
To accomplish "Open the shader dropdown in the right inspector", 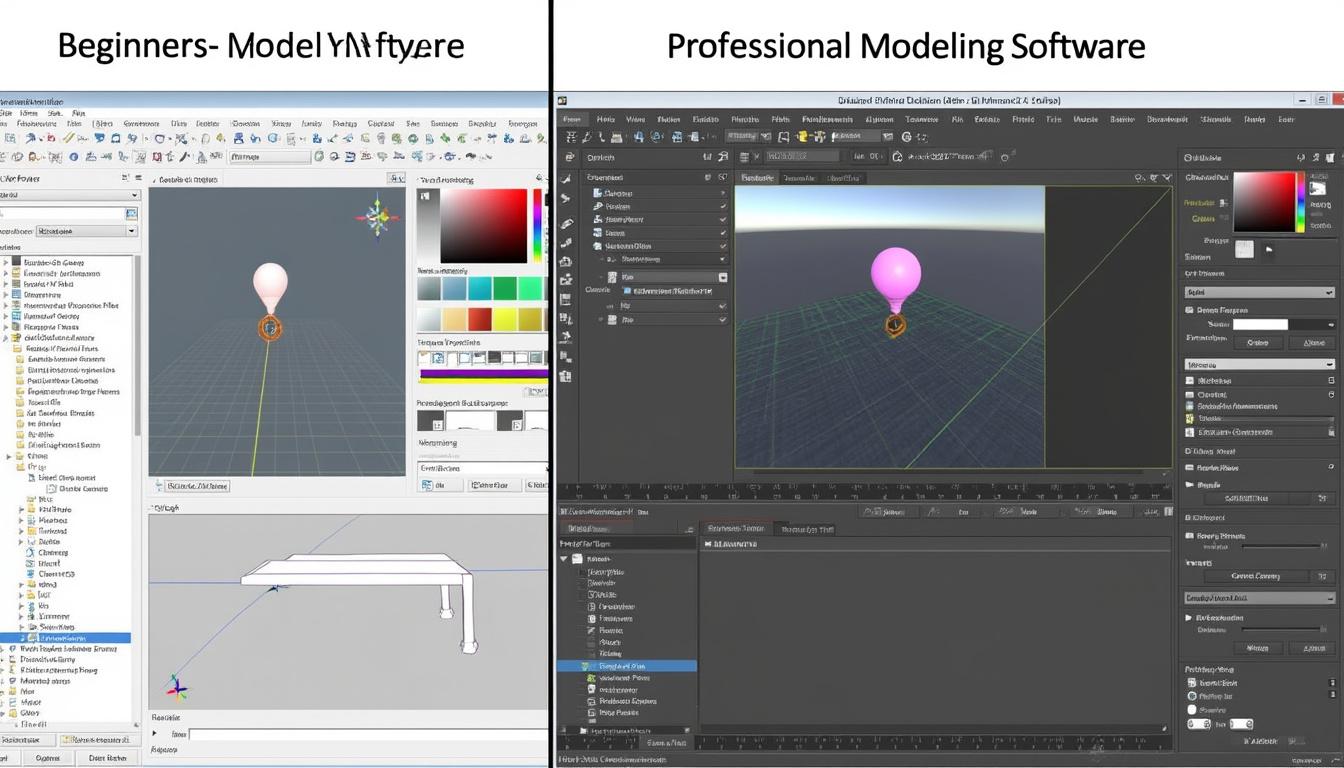I will click(1260, 291).
